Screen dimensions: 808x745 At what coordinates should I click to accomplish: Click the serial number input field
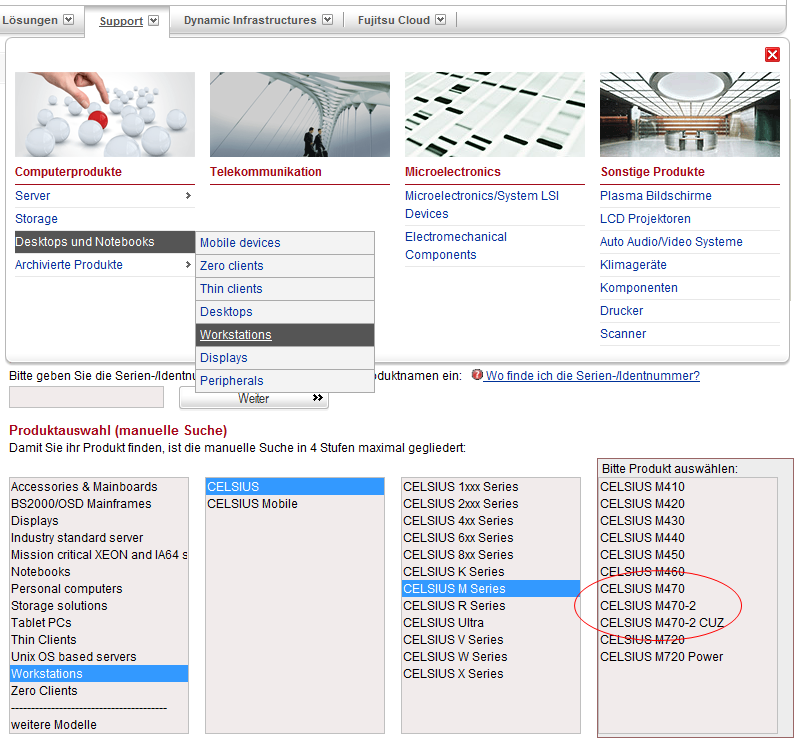[x=87, y=397]
